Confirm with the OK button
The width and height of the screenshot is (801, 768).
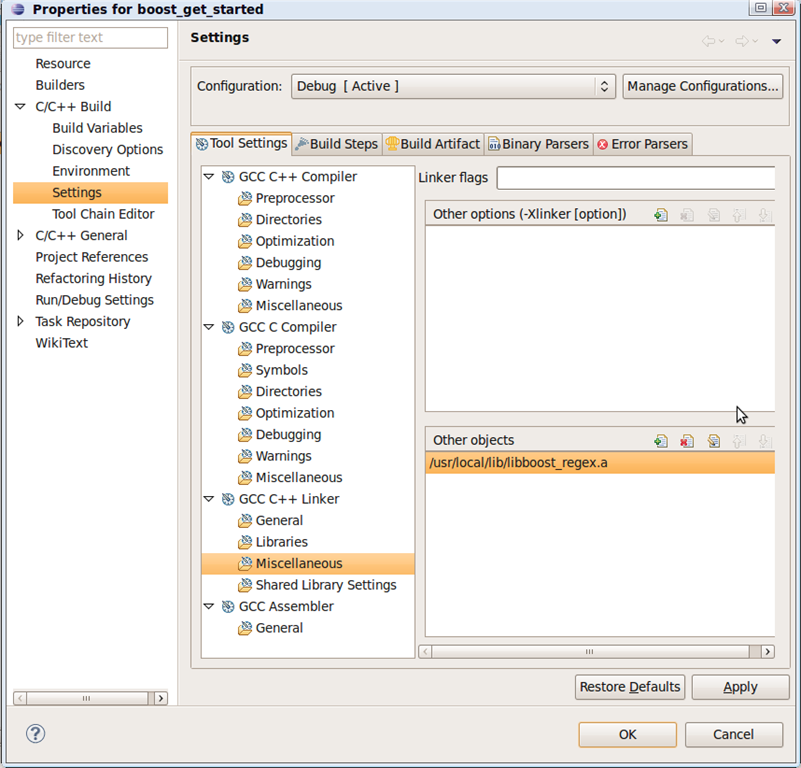click(627, 735)
